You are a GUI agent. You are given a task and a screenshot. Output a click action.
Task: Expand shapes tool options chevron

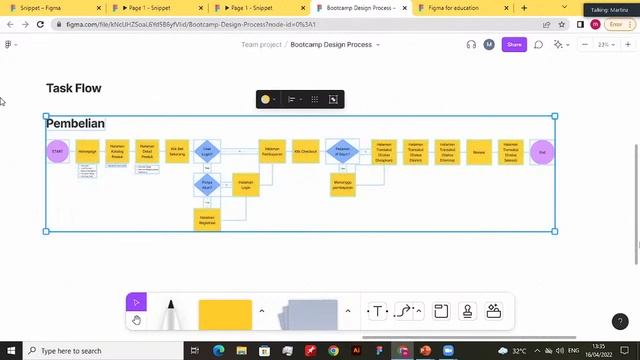pos(348,311)
